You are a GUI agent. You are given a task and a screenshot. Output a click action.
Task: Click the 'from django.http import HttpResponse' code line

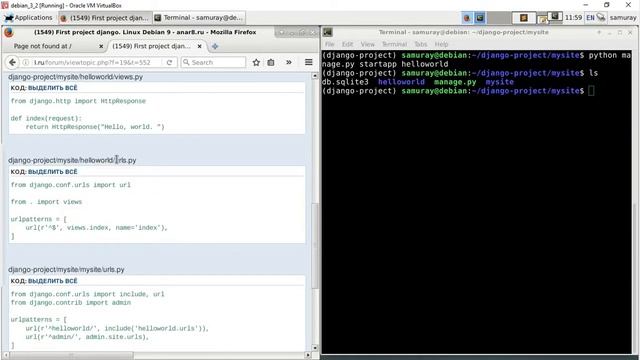(78, 101)
